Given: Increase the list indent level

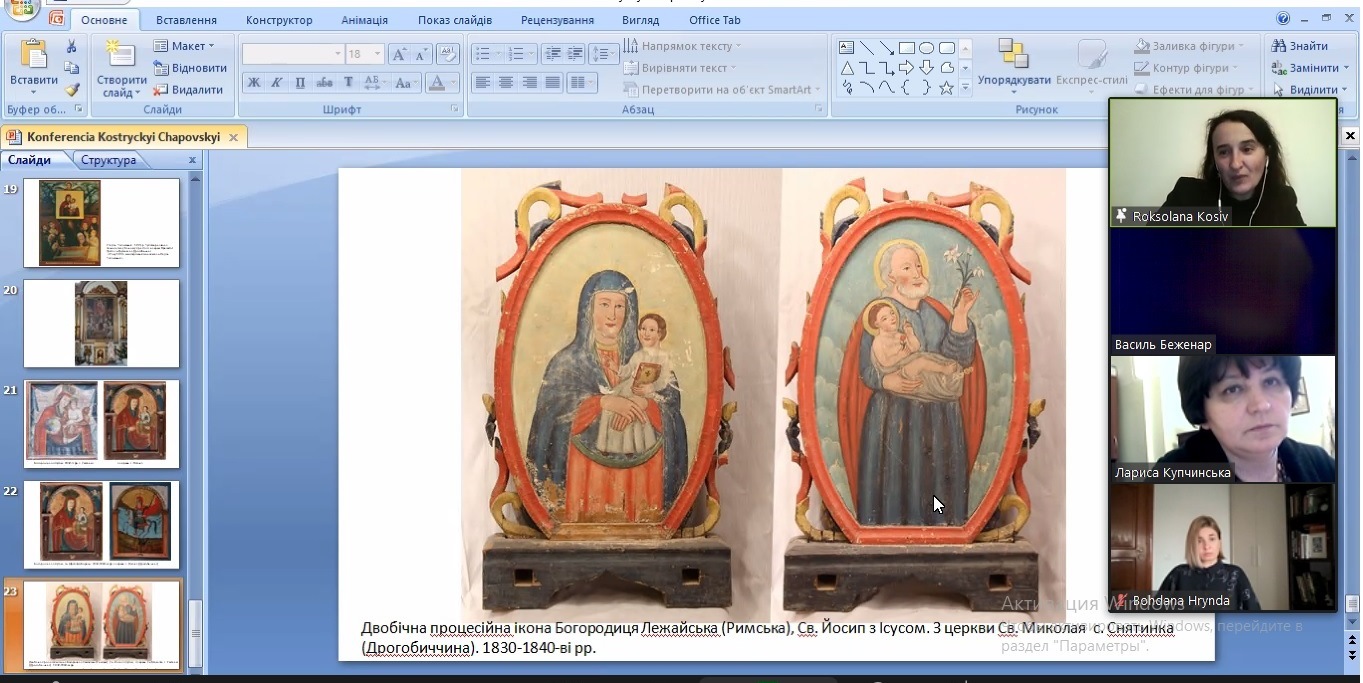Looking at the screenshot, I should pos(574,54).
